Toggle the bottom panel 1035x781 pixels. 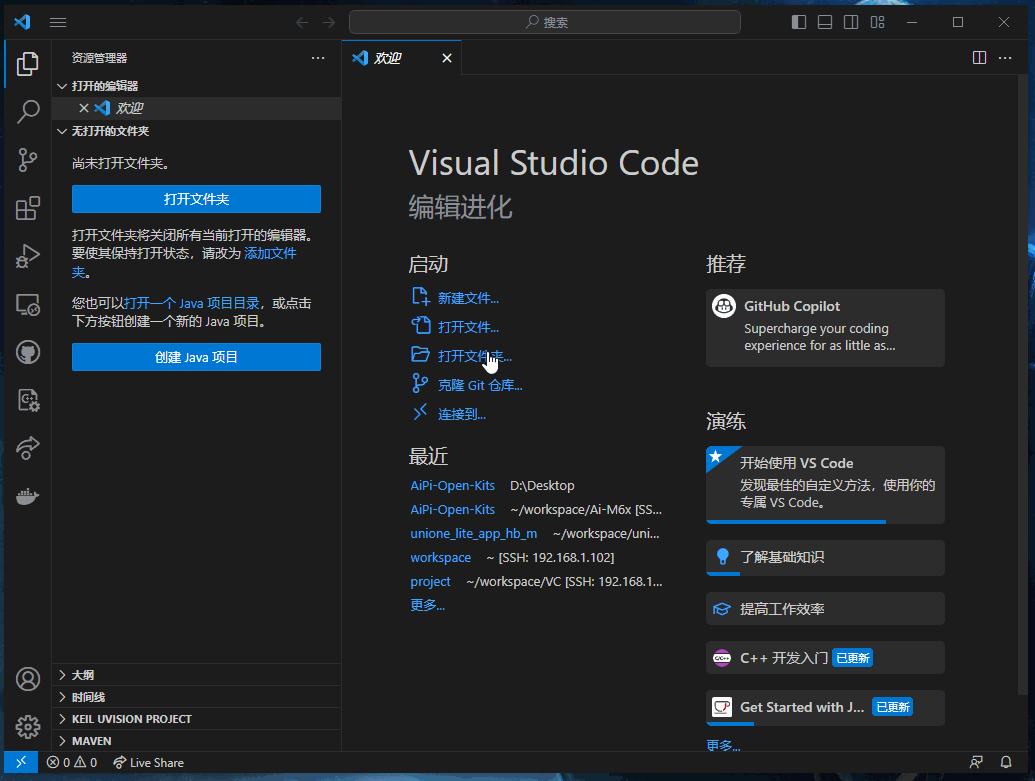(x=825, y=22)
